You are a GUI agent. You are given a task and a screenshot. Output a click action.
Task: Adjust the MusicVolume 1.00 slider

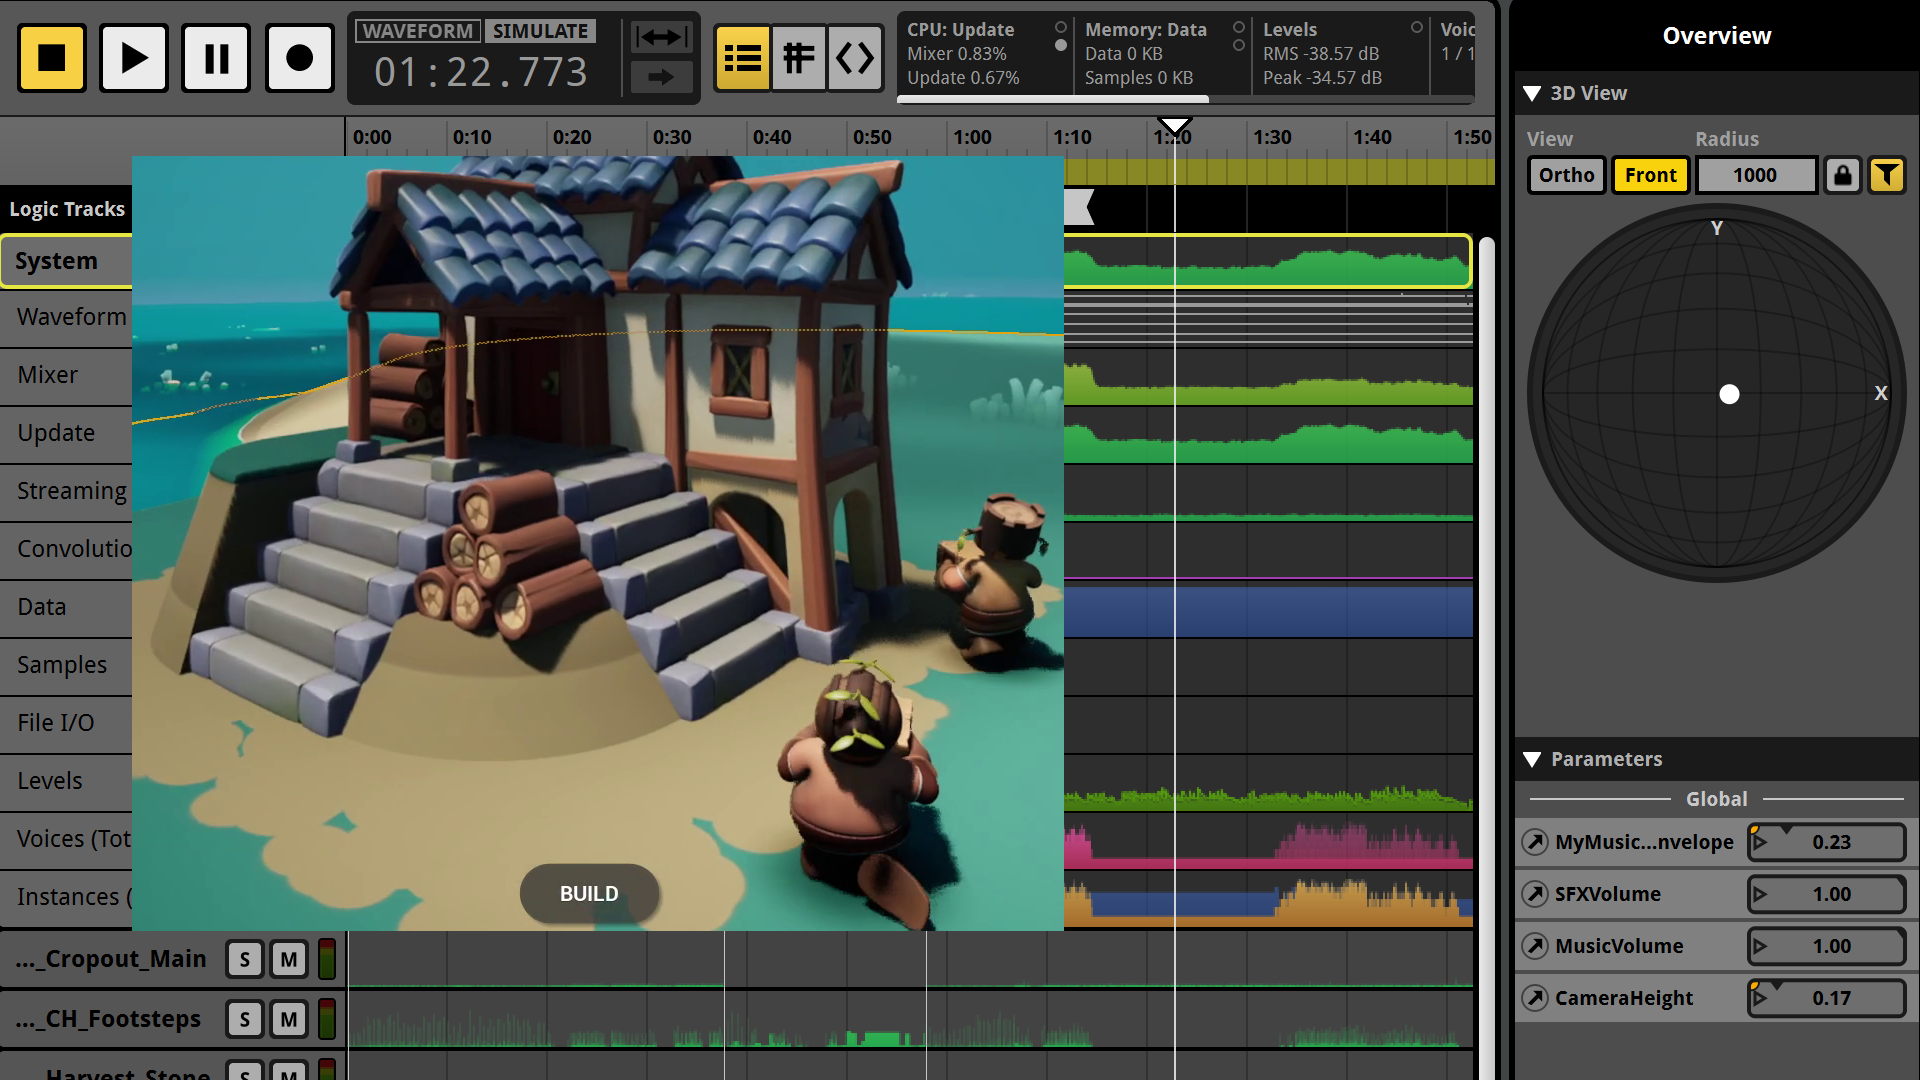pyautogui.click(x=1826, y=946)
